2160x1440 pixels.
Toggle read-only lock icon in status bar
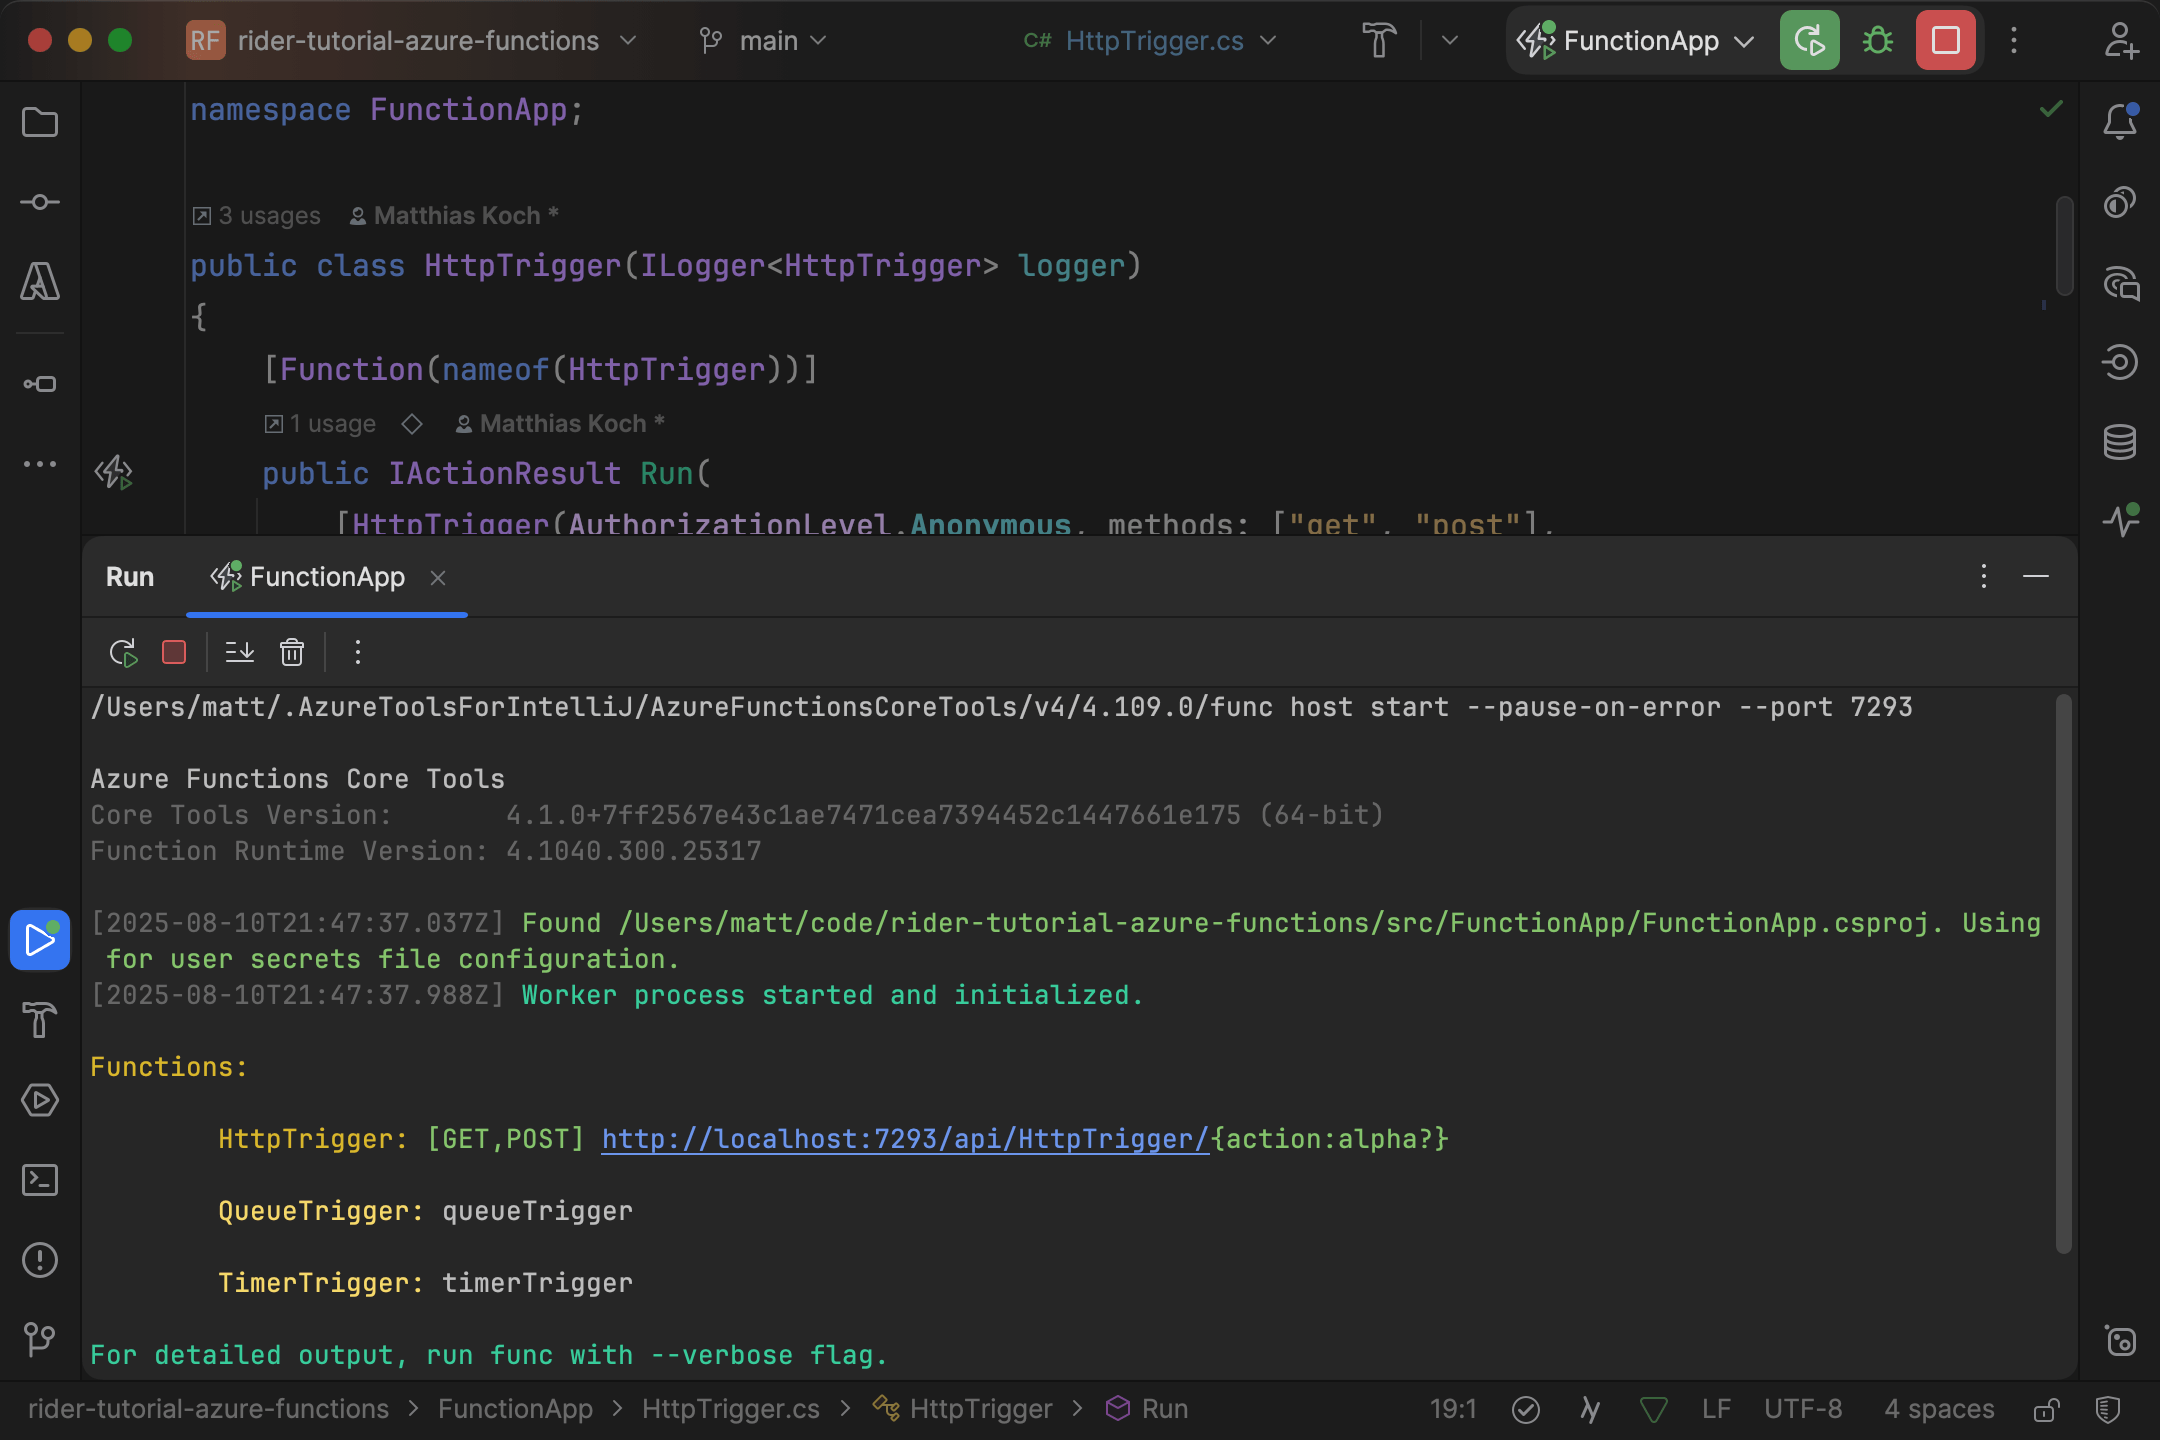click(x=2046, y=1409)
